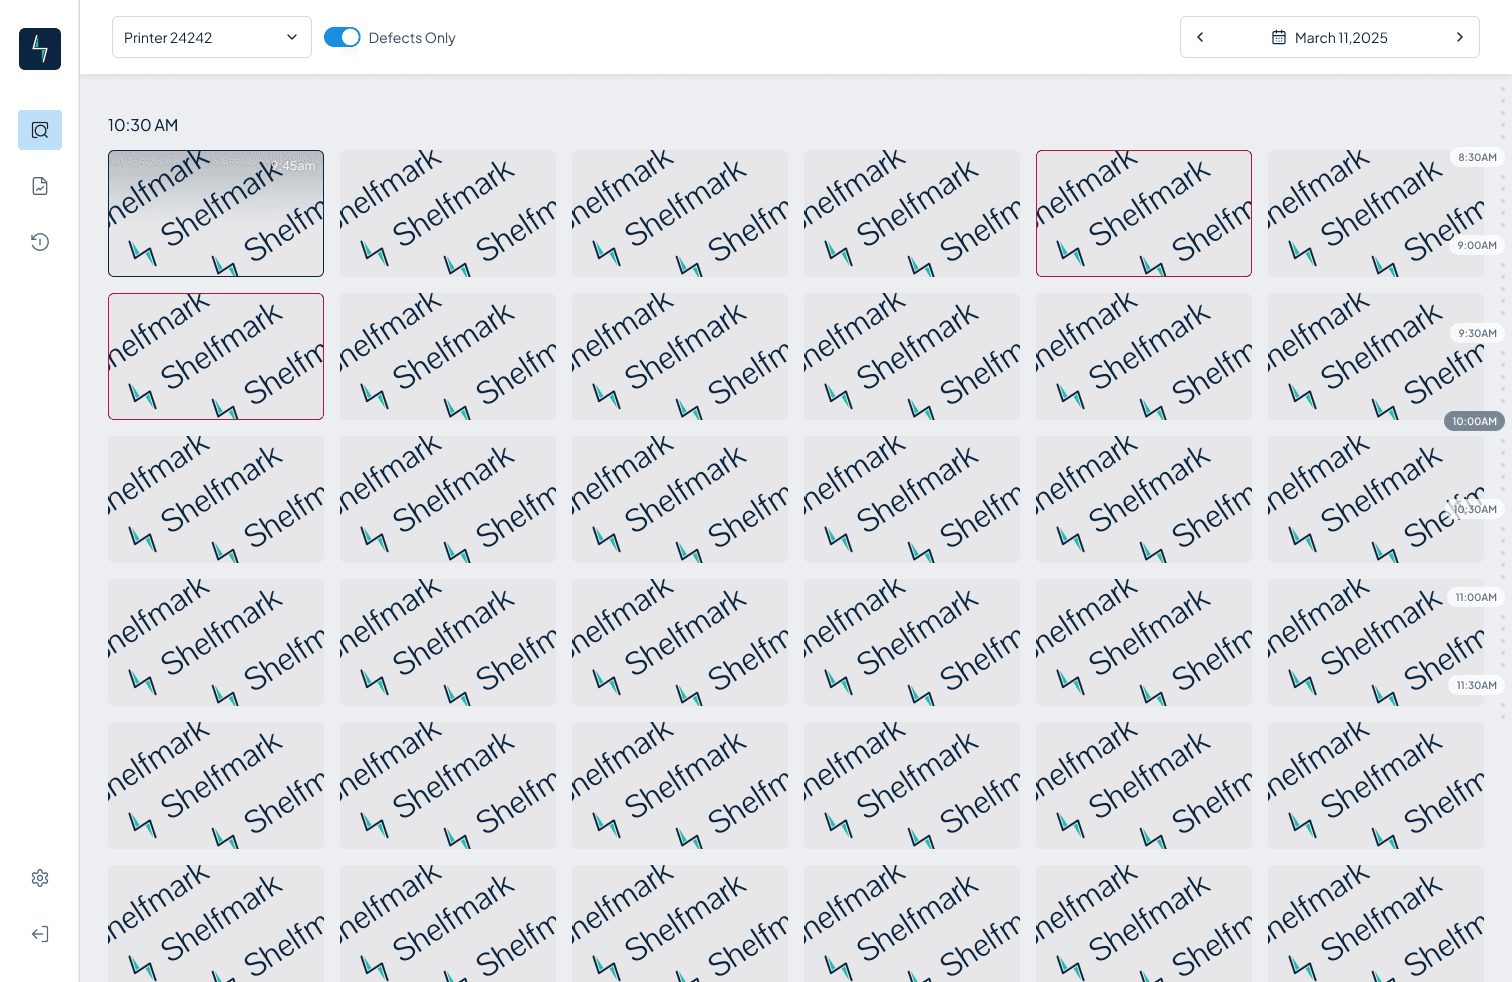Image resolution: width=1512 pixels, height=982 pixels.
Task: Toggle the Defects Only switch
Action: 342,37
